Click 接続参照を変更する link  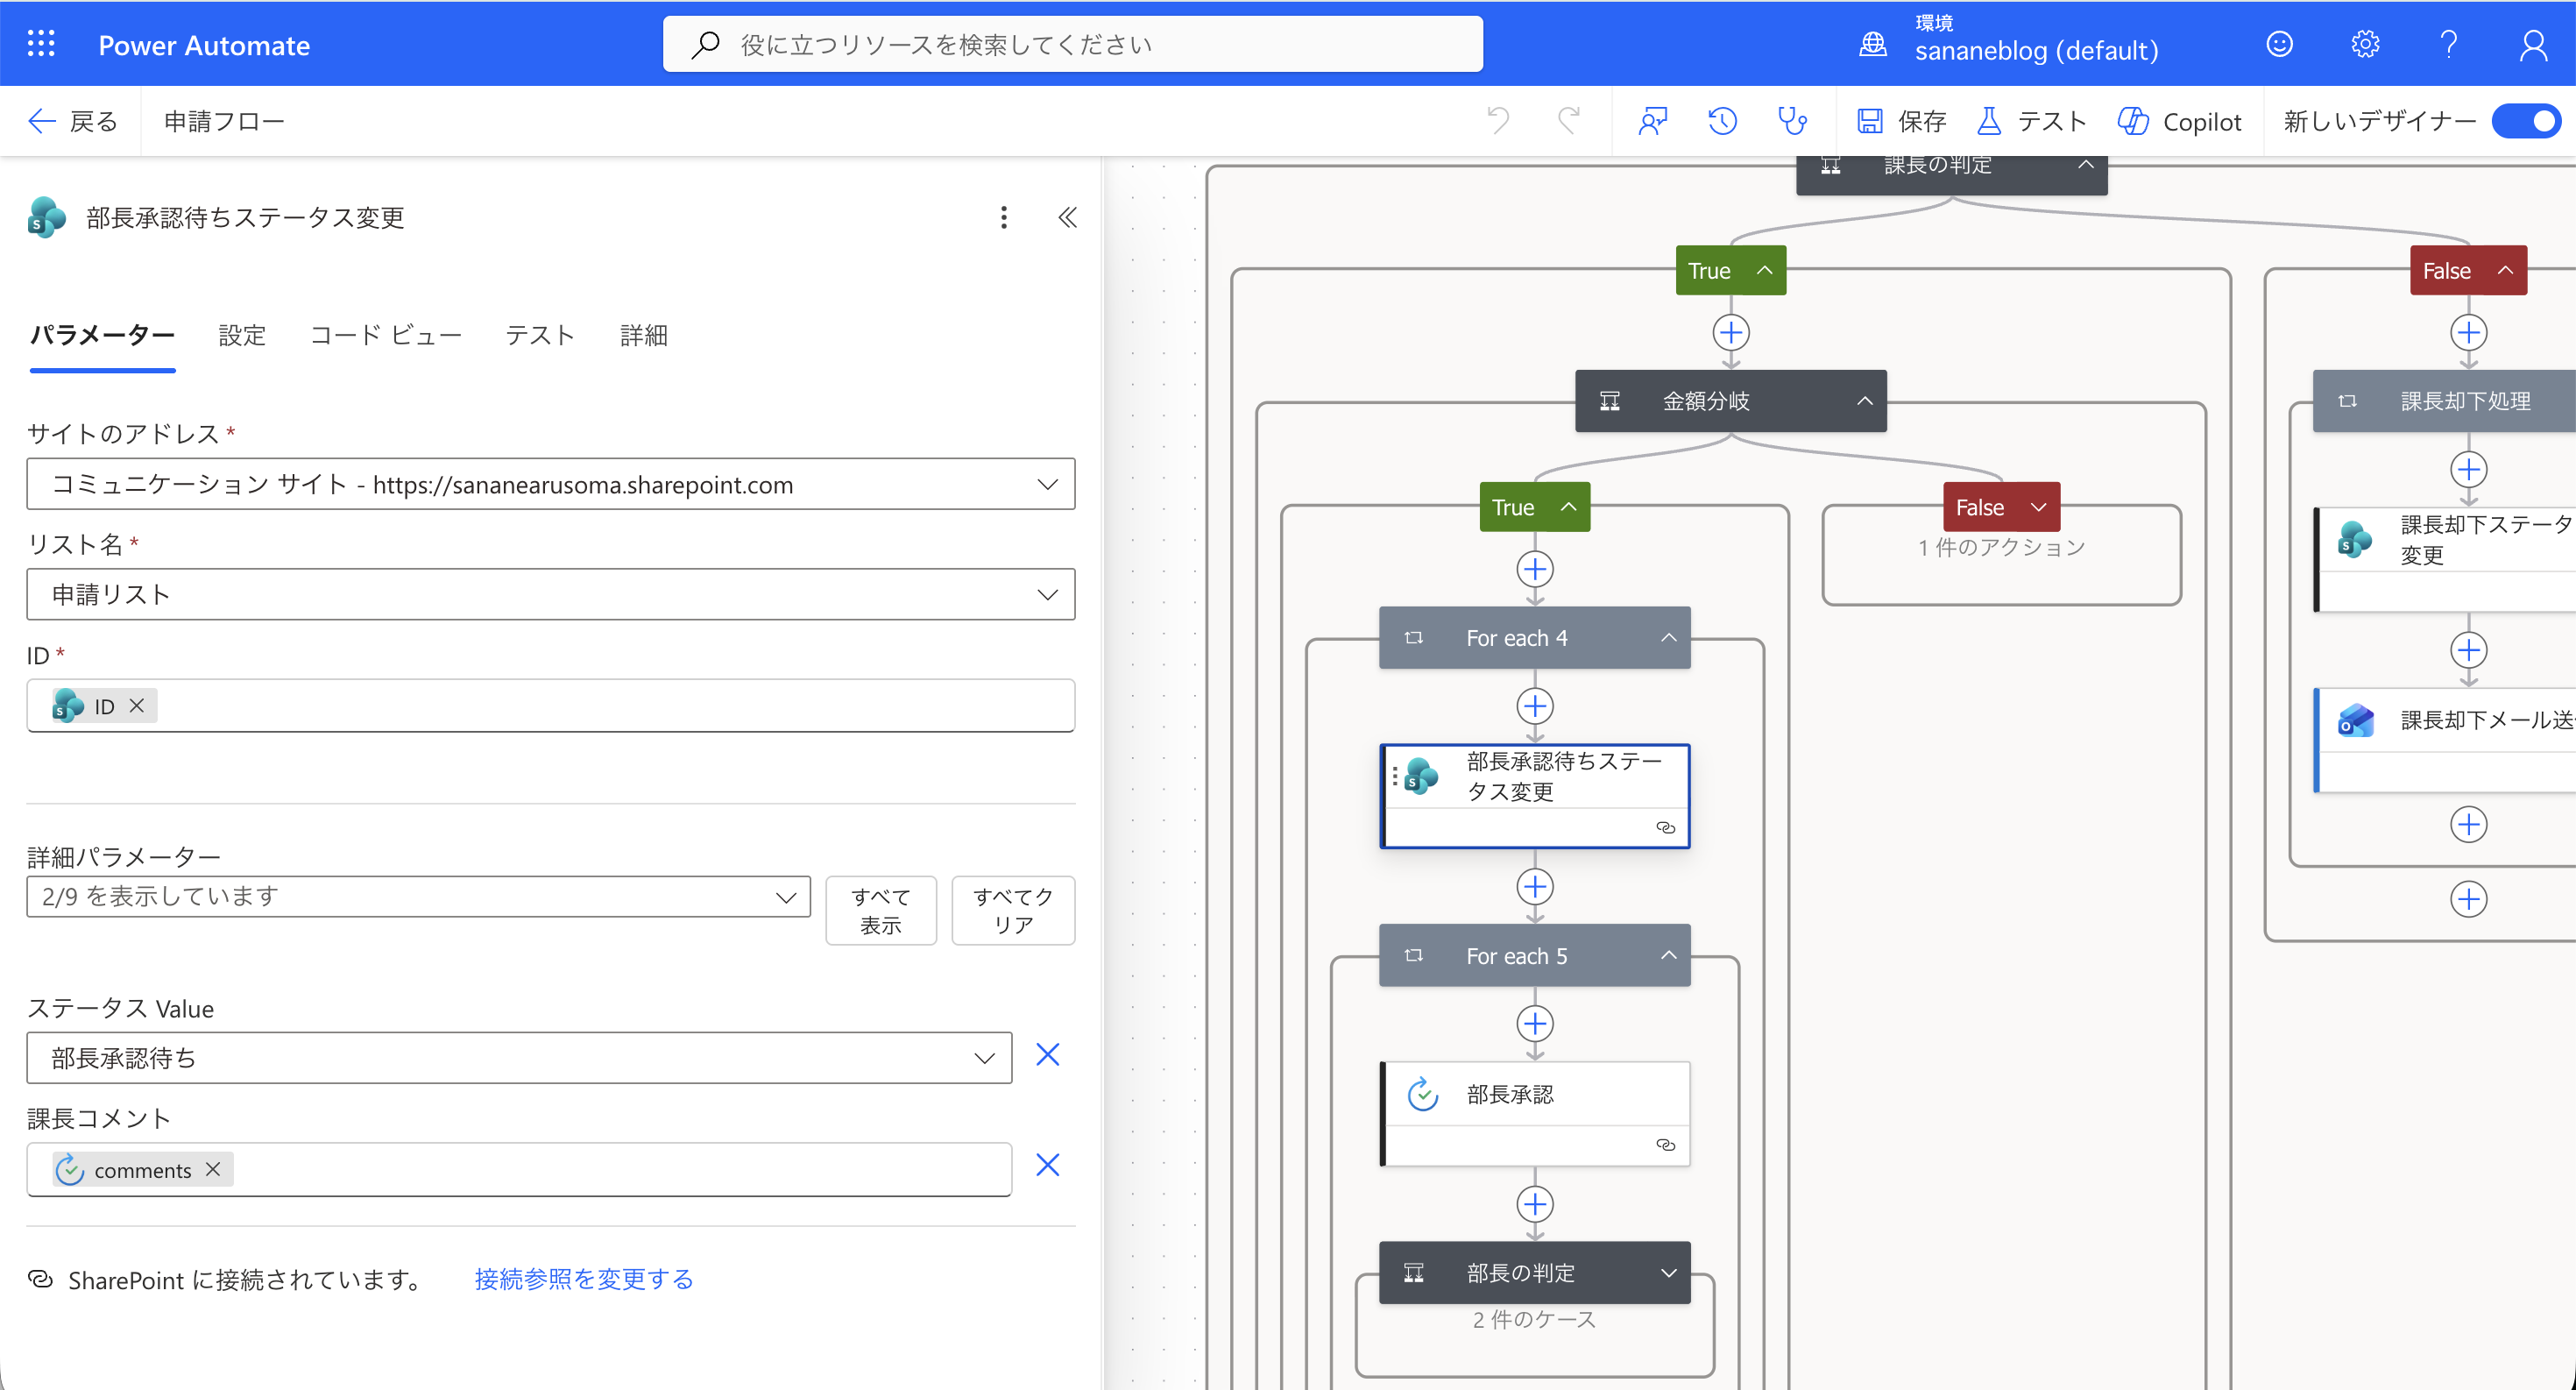tap(584, 1279)
